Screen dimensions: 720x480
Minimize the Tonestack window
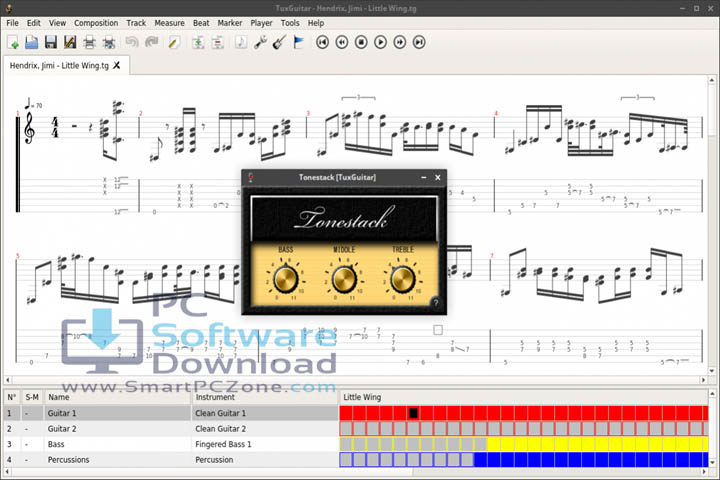(x=424, y=177)
